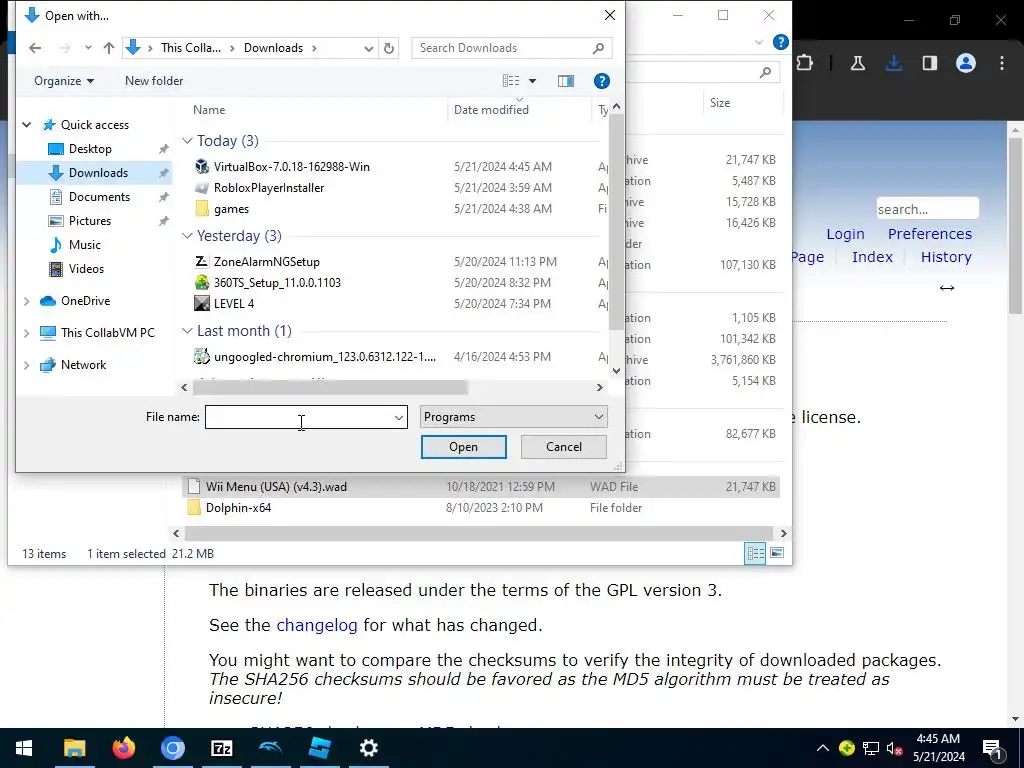Select Dolphin-x64 folder in Explorer window
The width and height of the screenshot is (1024, 768).
click(238, 507)
